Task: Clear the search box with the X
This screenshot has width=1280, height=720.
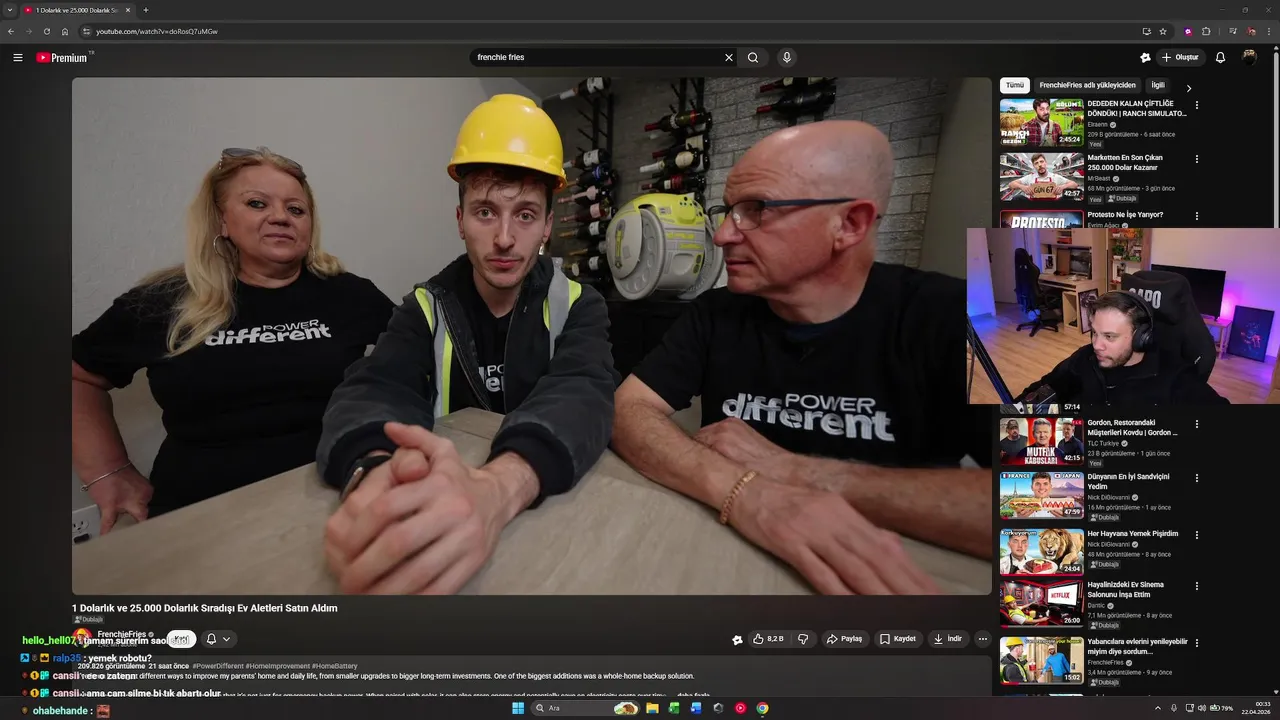Action: click(x=729, y=58)
